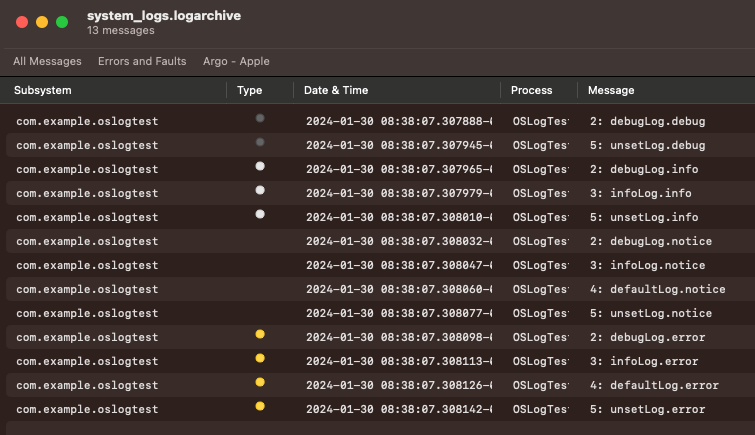
Task: Select the 3: infoLog.notice log entry
Action: [647, 266]
